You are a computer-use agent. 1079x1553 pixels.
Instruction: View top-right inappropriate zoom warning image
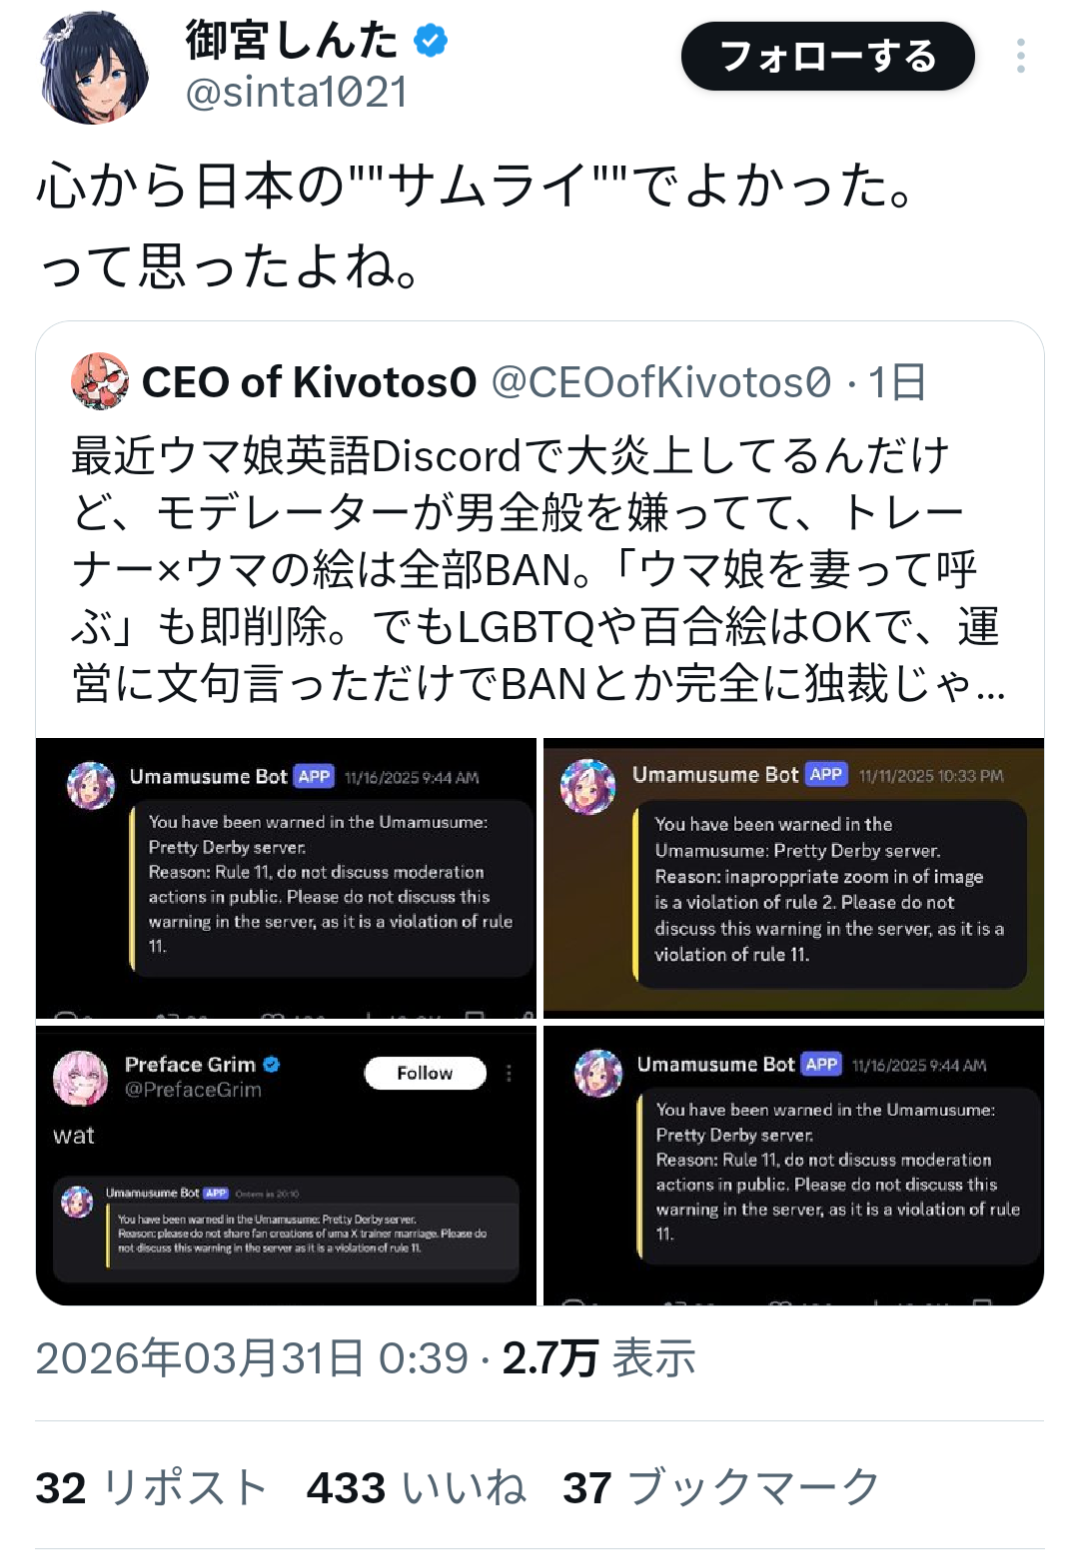click(794, 878)
